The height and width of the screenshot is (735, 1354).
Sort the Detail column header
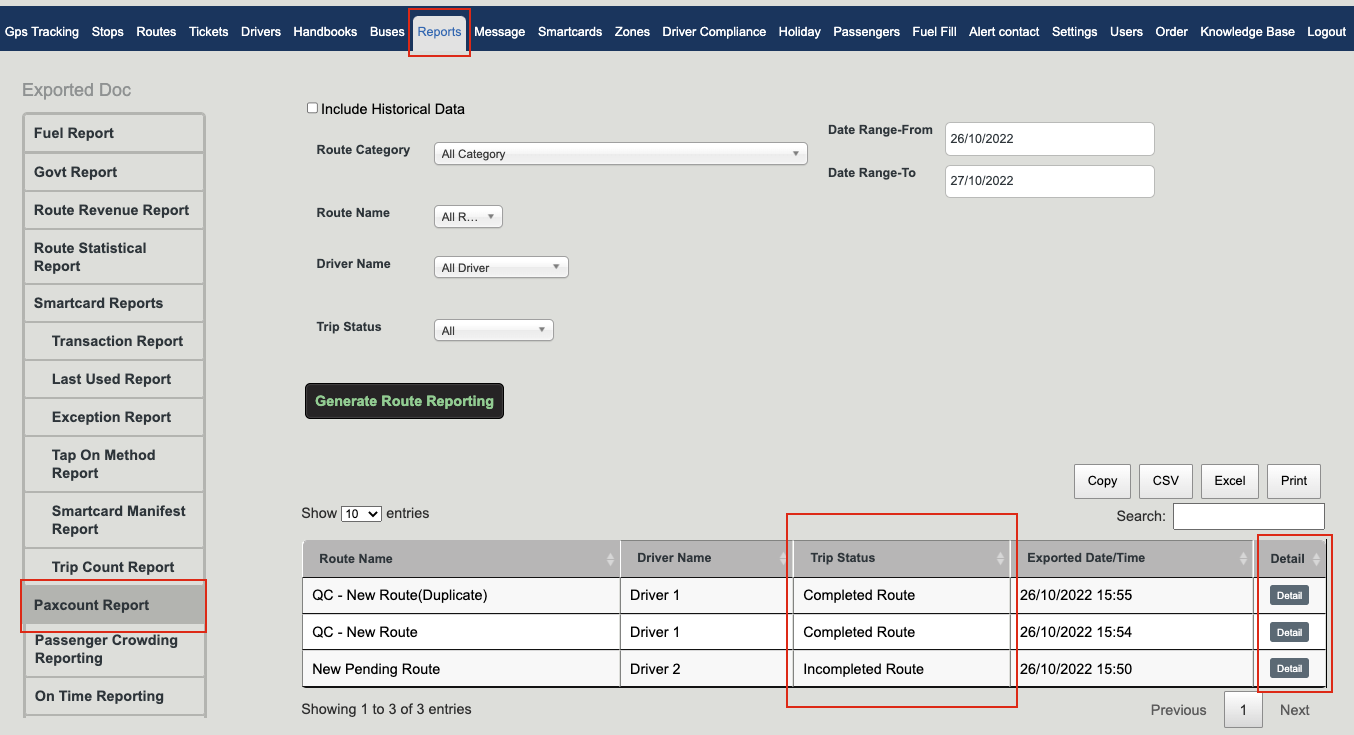(1290, 558)
